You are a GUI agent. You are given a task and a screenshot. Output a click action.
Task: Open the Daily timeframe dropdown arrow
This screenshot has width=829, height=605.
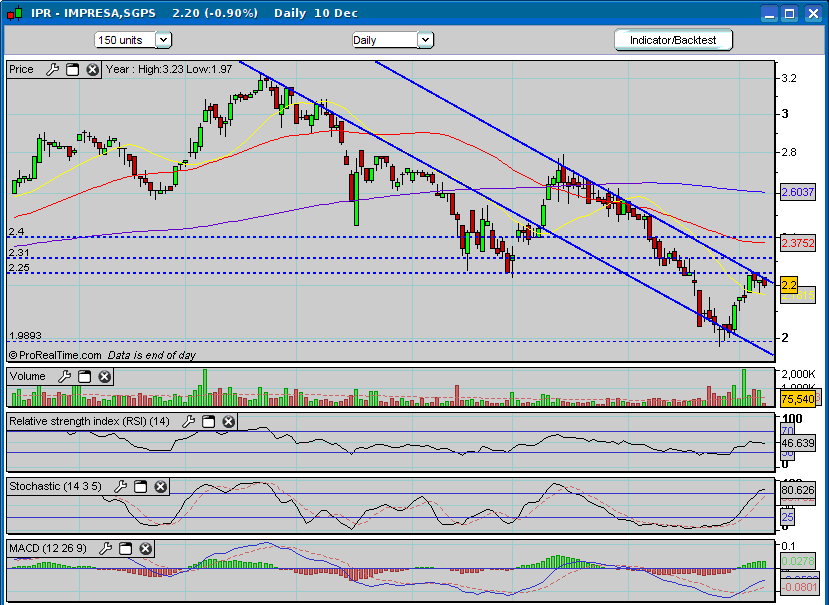point(424,40)
